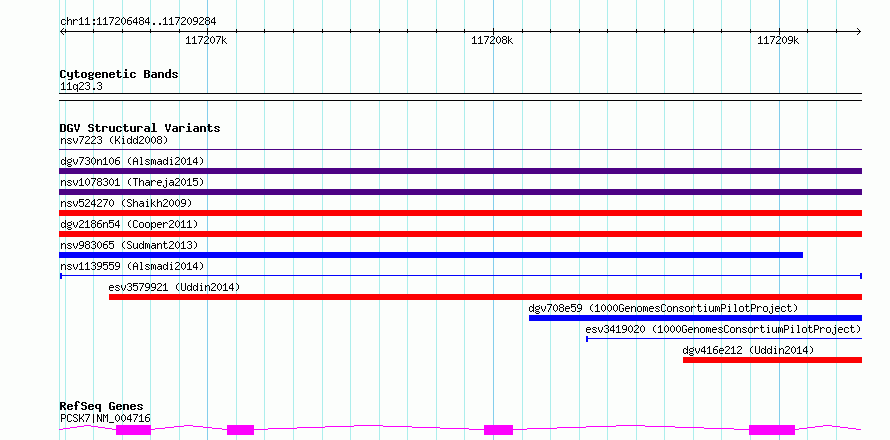Screen dimensions: 890x440
Task: Open the Cytogenetic Bands track title
Action: [119, 74]
